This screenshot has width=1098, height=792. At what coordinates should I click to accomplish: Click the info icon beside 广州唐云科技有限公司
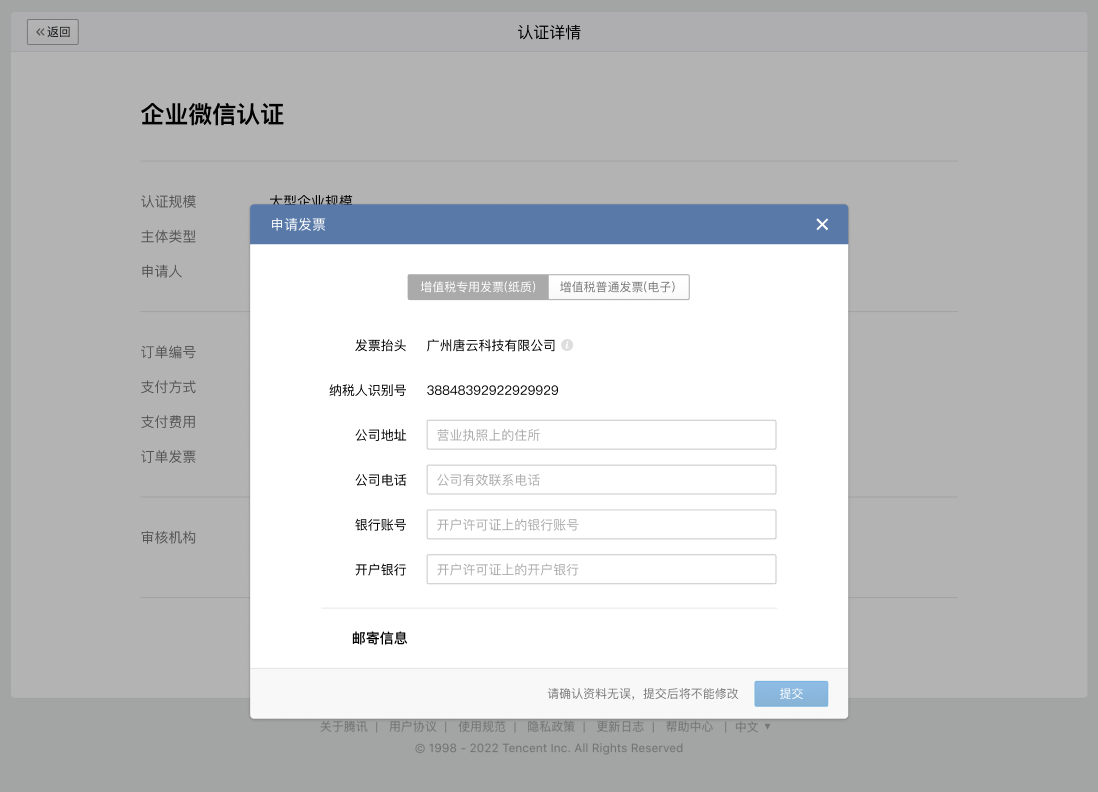(567, 345)
